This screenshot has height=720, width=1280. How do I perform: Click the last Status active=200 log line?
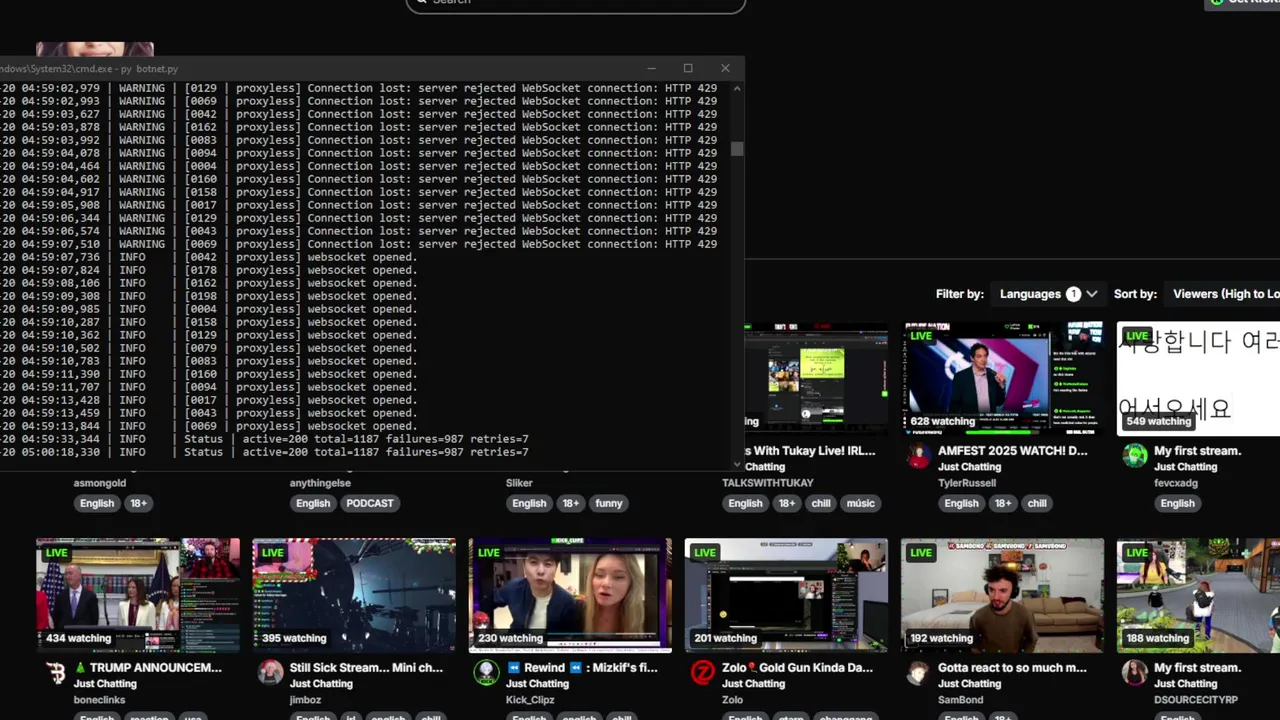[264, 452]
